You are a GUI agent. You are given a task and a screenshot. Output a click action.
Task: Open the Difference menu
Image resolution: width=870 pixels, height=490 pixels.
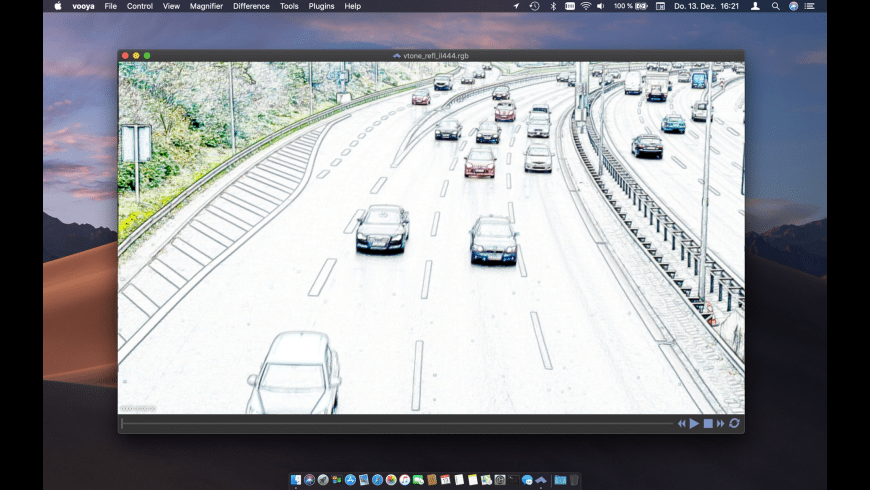pyautogui.click(x=251, y=6)
